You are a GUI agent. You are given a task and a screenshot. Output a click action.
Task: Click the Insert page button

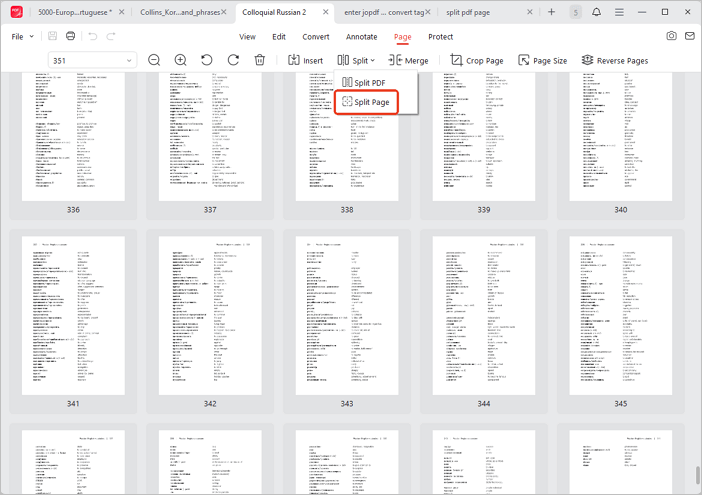305,60
